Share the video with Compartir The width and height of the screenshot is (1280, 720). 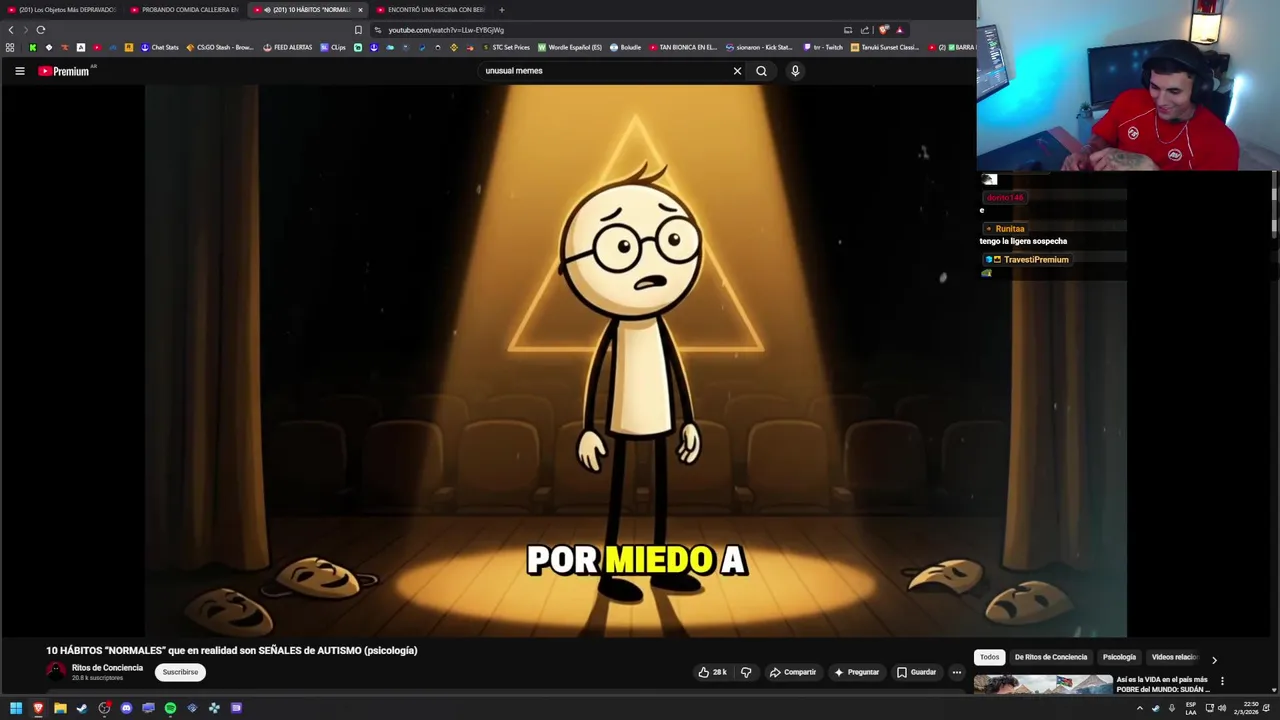pyautogui.click(x=793, y=672)
